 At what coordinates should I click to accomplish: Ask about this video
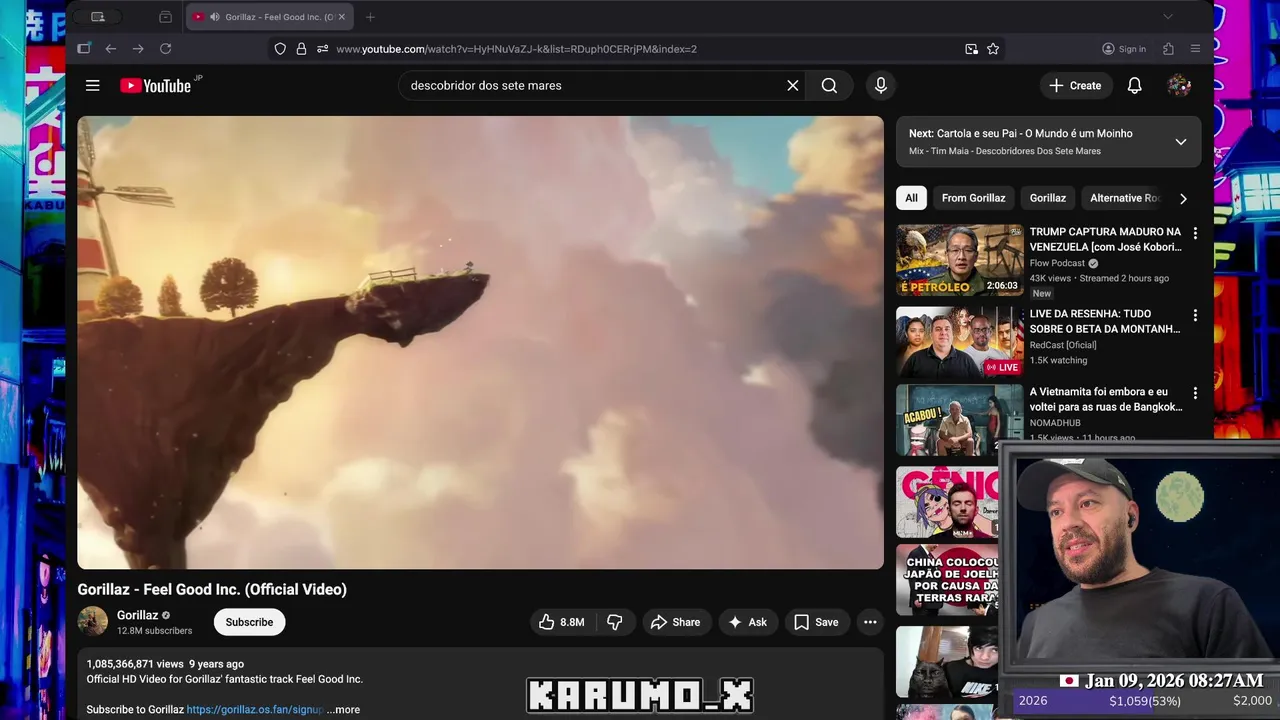coord(747,622)
